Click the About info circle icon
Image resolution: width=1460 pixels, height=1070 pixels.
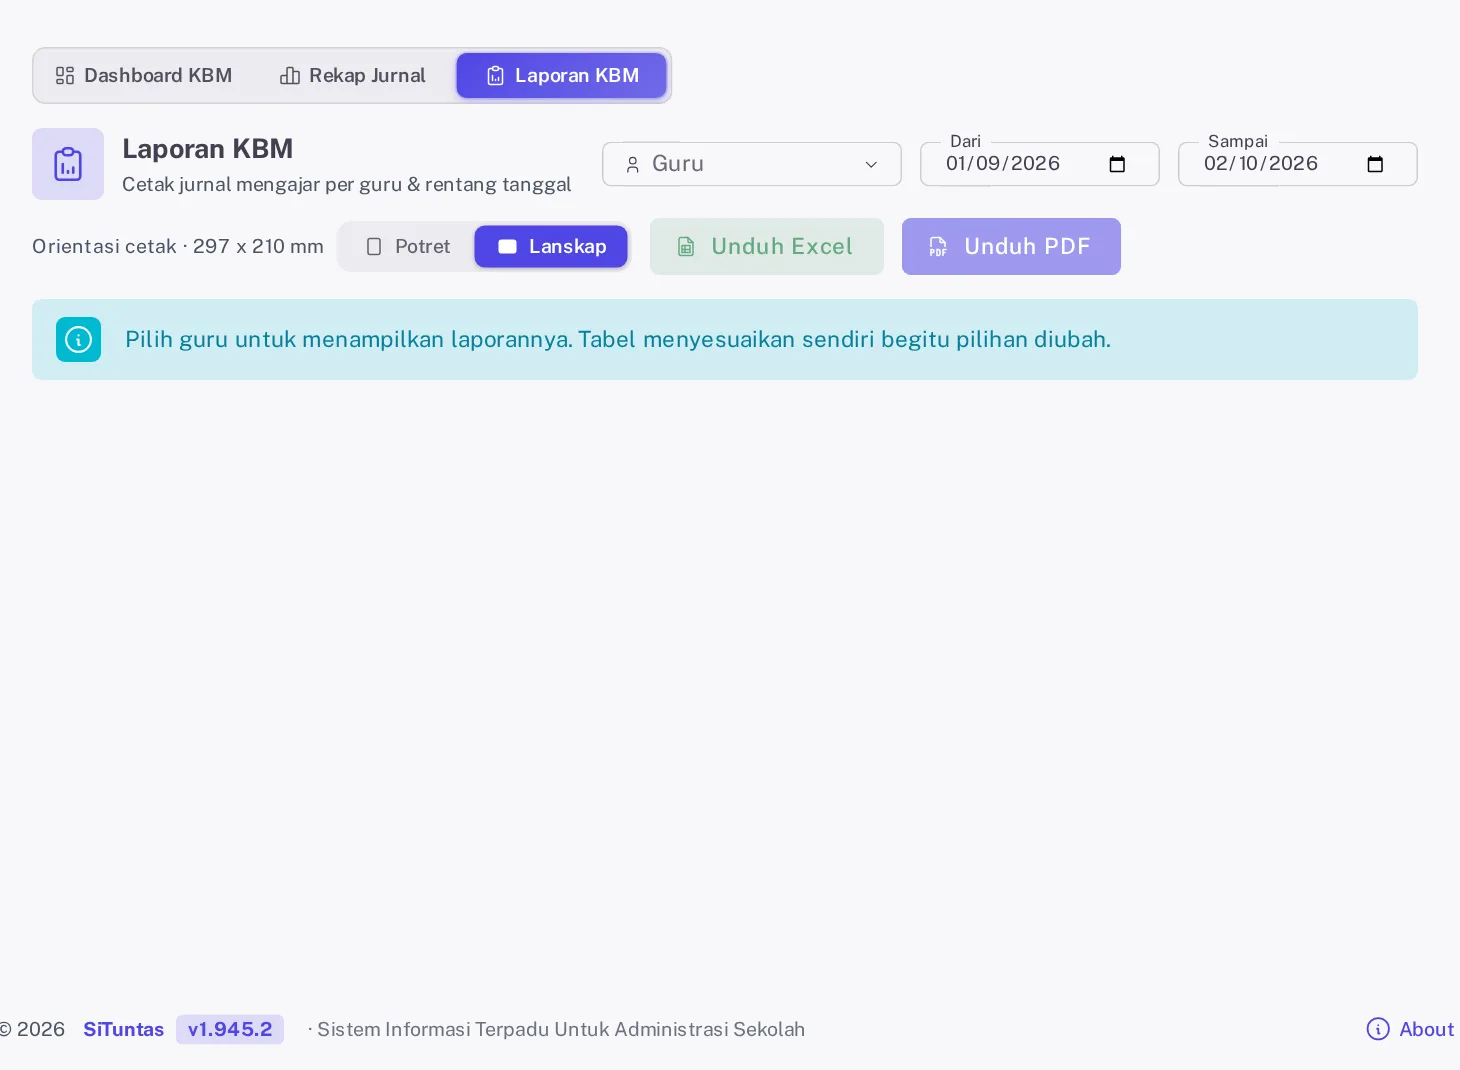click(x=1378, y=1029)
